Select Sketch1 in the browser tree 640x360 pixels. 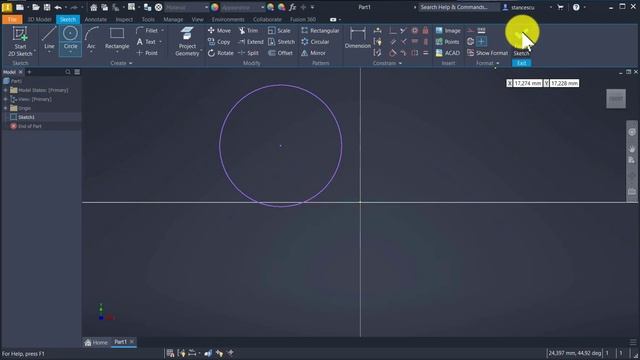[26, 117]
